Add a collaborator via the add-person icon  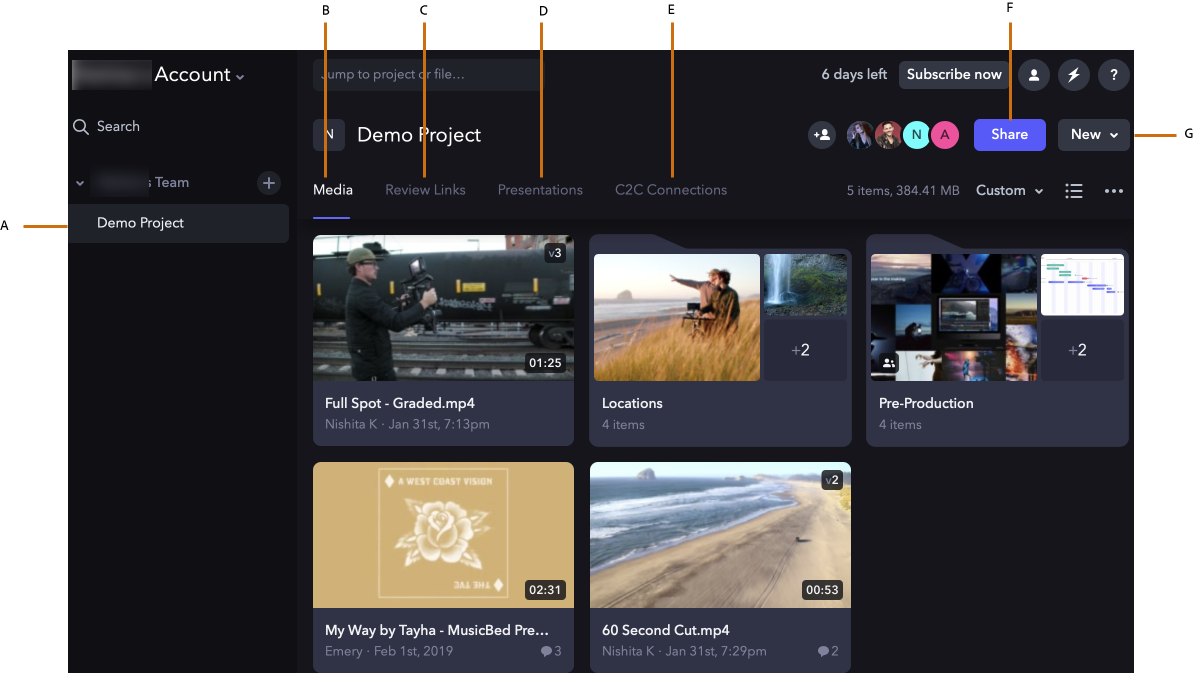[x=821, y=135]
